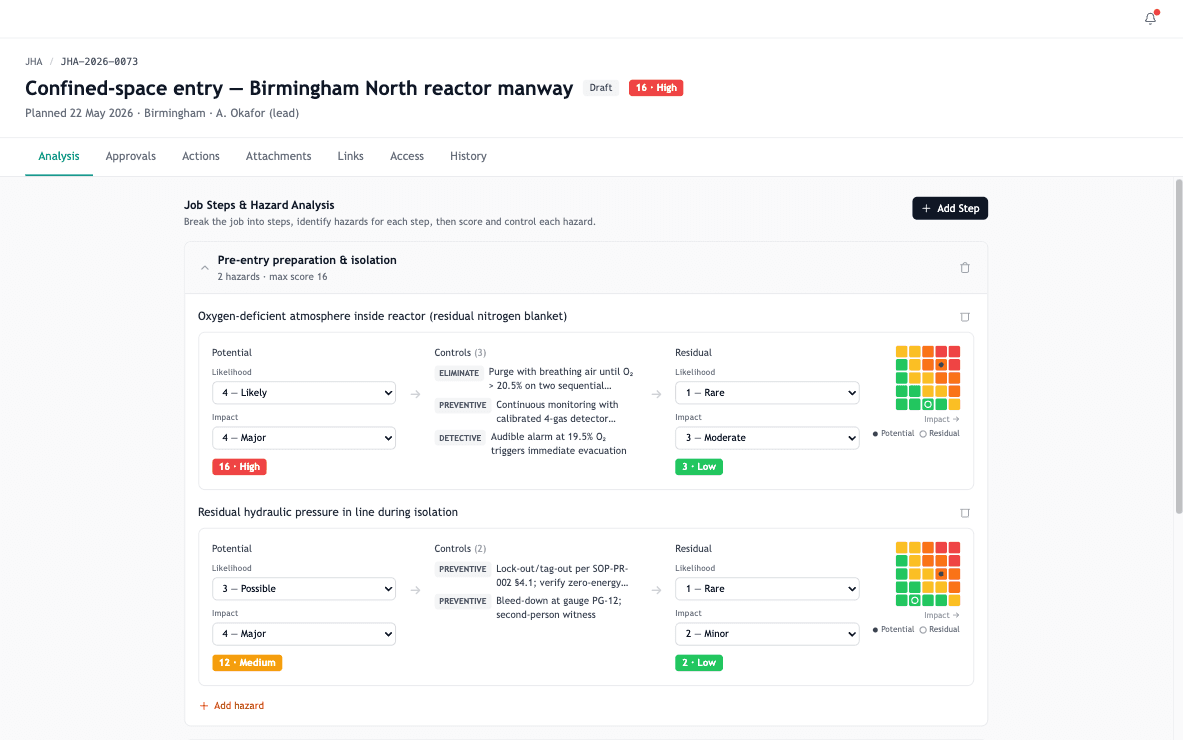Collapse the Pre-entry preparation & isolation step
The image size is (1183, 740).
click(x=204, y=268)
